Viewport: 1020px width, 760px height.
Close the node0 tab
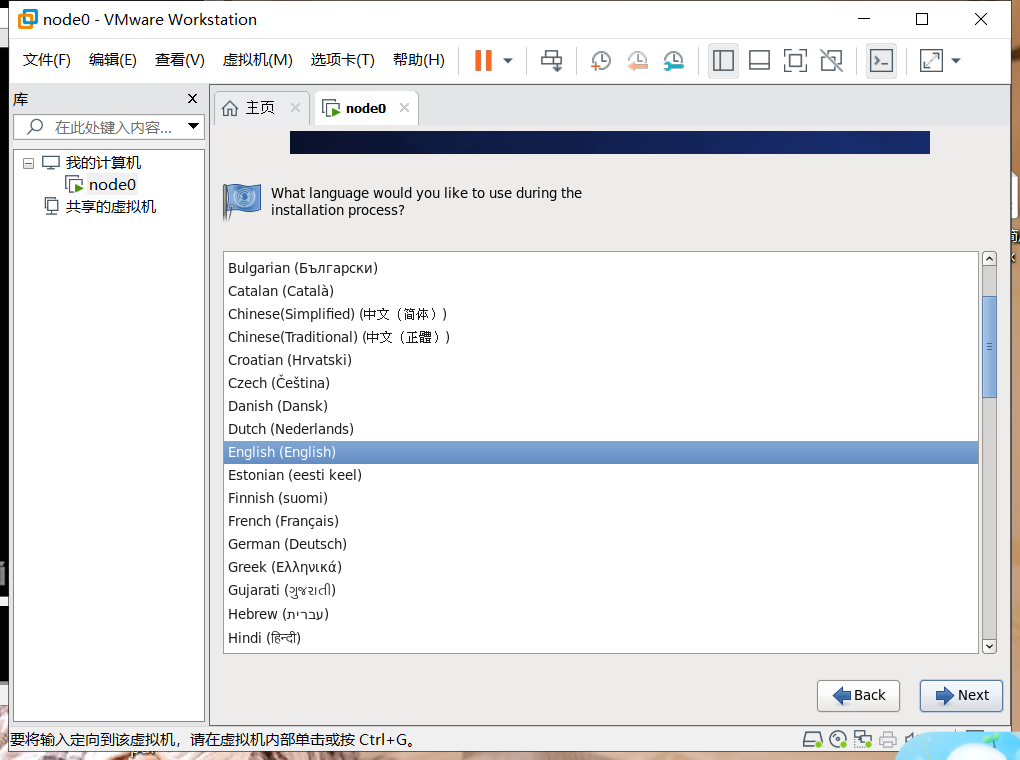click(405, 107)
